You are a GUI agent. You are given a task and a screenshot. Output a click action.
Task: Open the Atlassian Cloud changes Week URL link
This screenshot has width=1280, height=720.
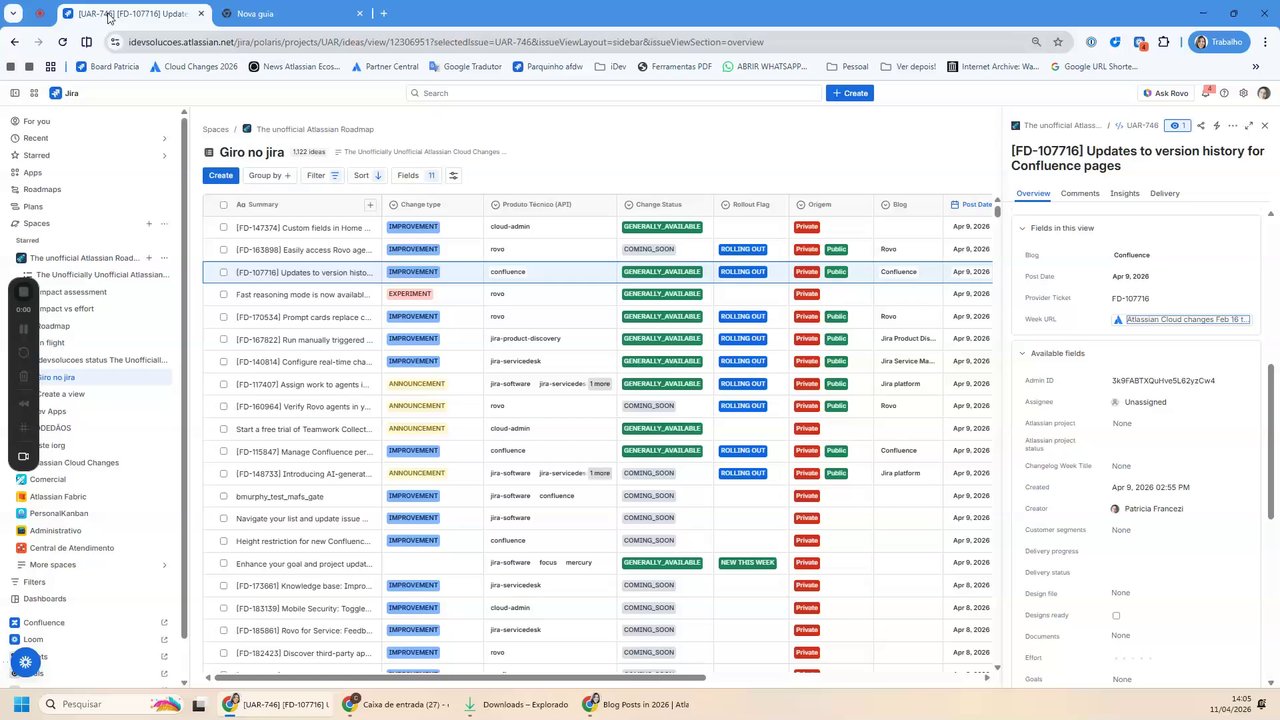pos(1187,319)
